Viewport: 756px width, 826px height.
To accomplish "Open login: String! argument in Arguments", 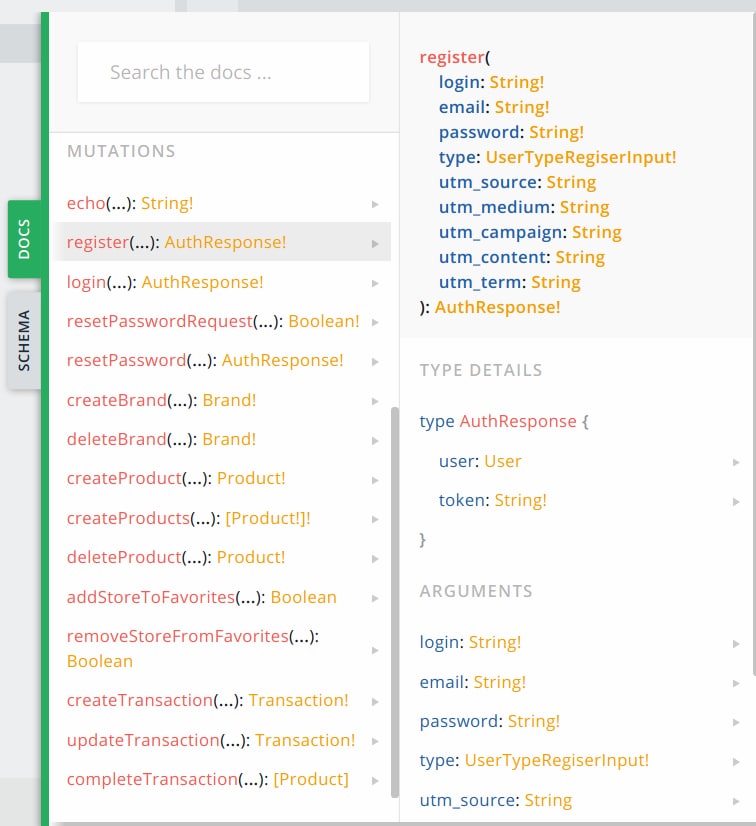I will pyautogui.click(x=470, y=642).
